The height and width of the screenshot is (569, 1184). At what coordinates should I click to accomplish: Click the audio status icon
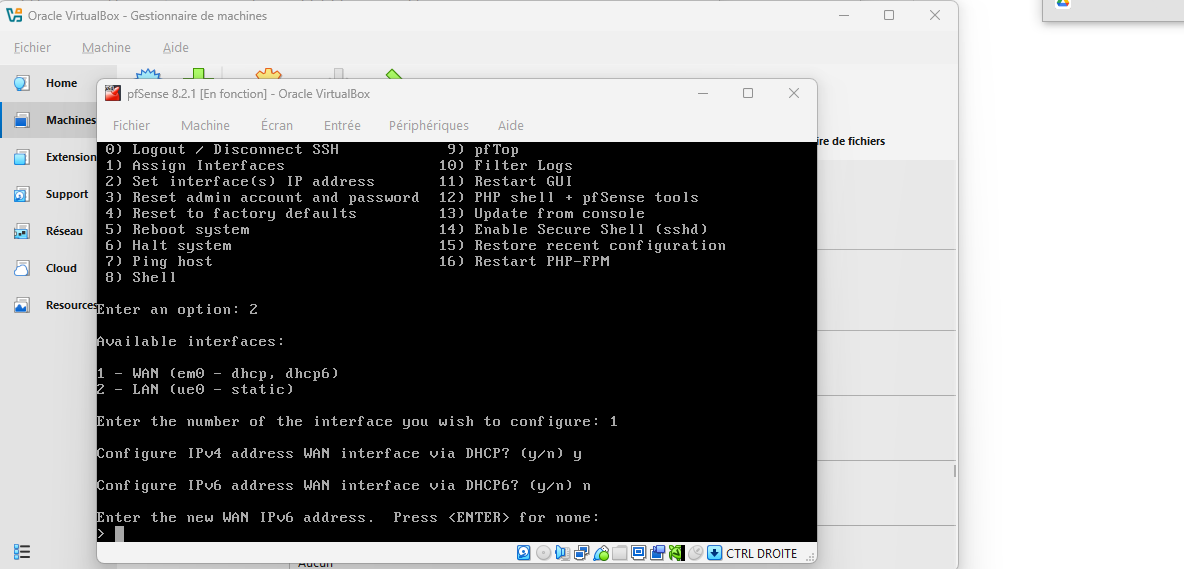coord(562,553)
